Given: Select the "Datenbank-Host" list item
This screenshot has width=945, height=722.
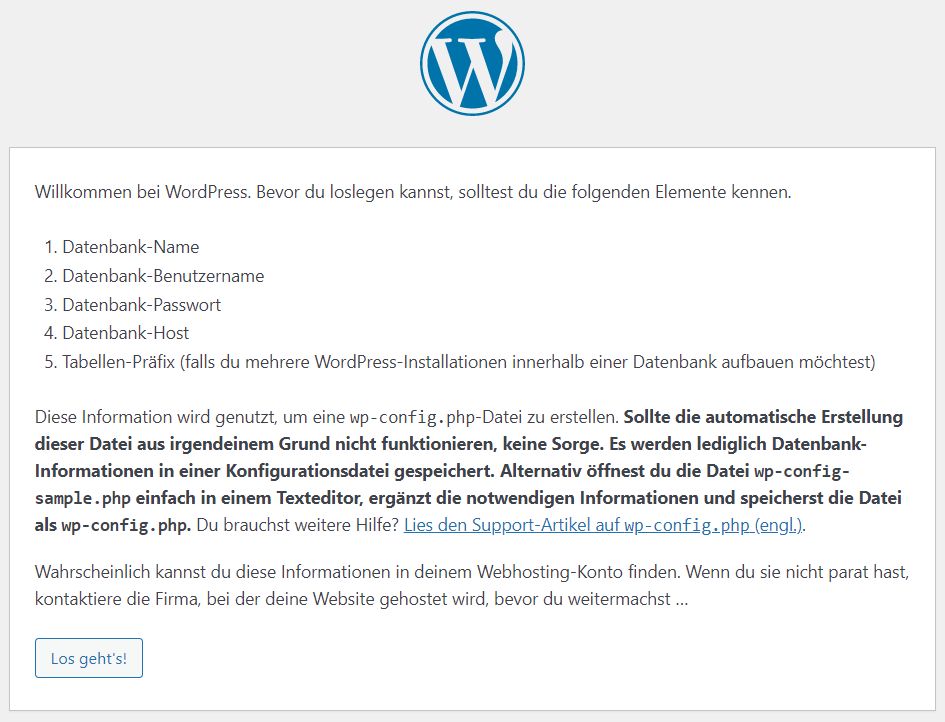Looking at the screenshot, I should (125, 333).
